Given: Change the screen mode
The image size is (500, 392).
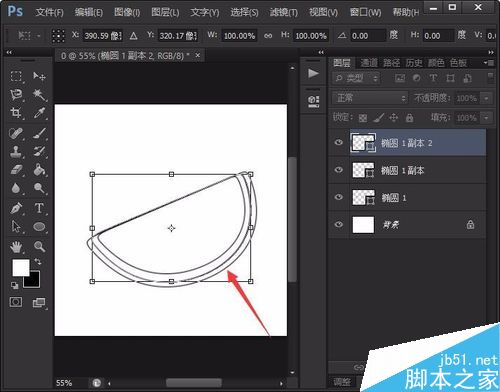Looking at the screenshot, I should coord(39,303).
